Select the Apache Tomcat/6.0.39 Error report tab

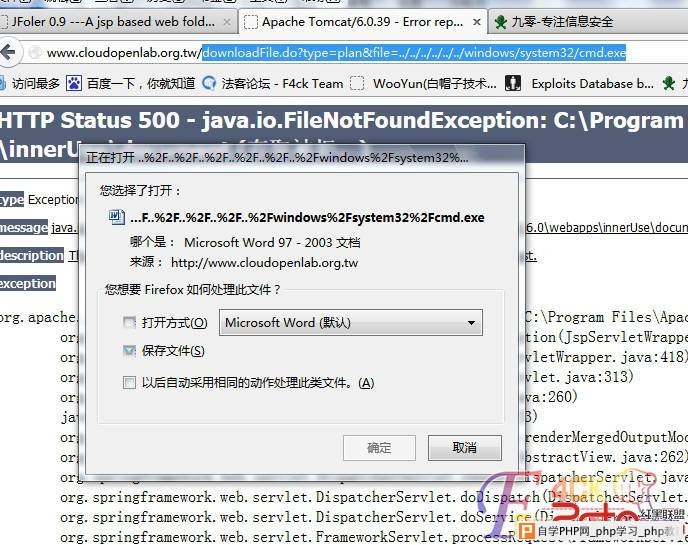tap(362, 22)
